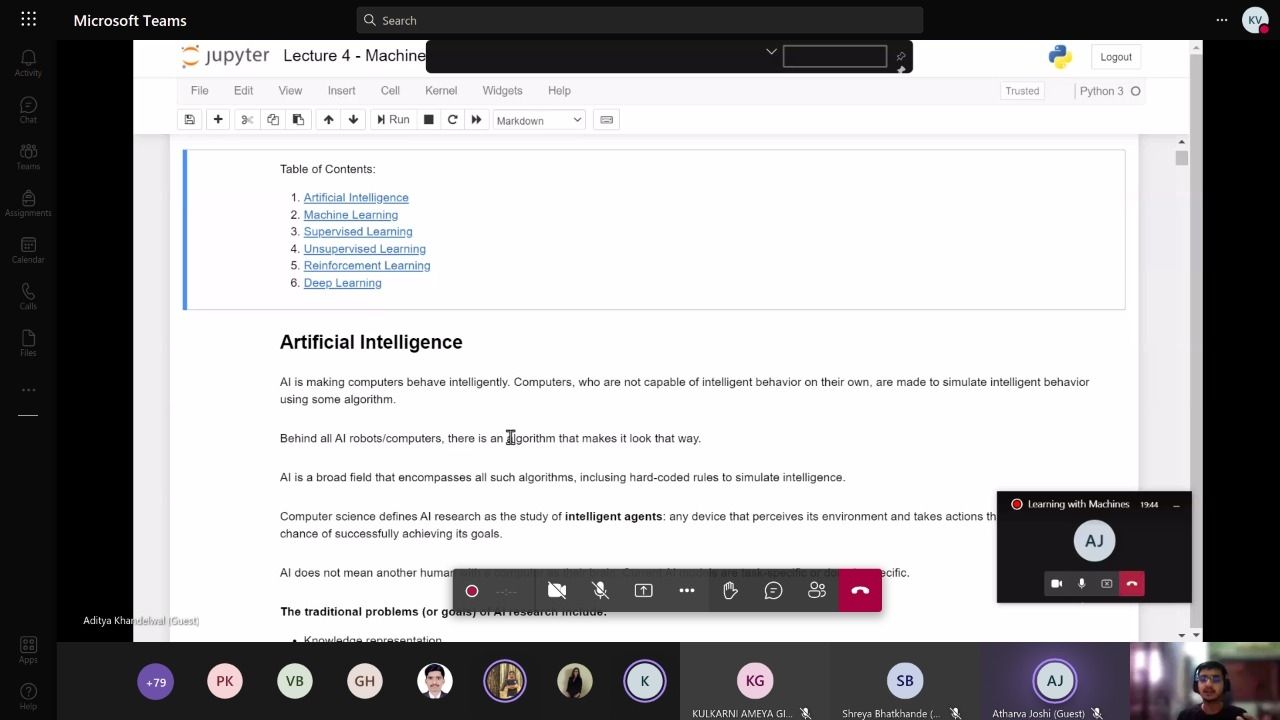Viewport: 1280px width, 720px height.
Task: Interrupt the kernel with the stop button
Action: pyautogui.click(x=428, y=120)
